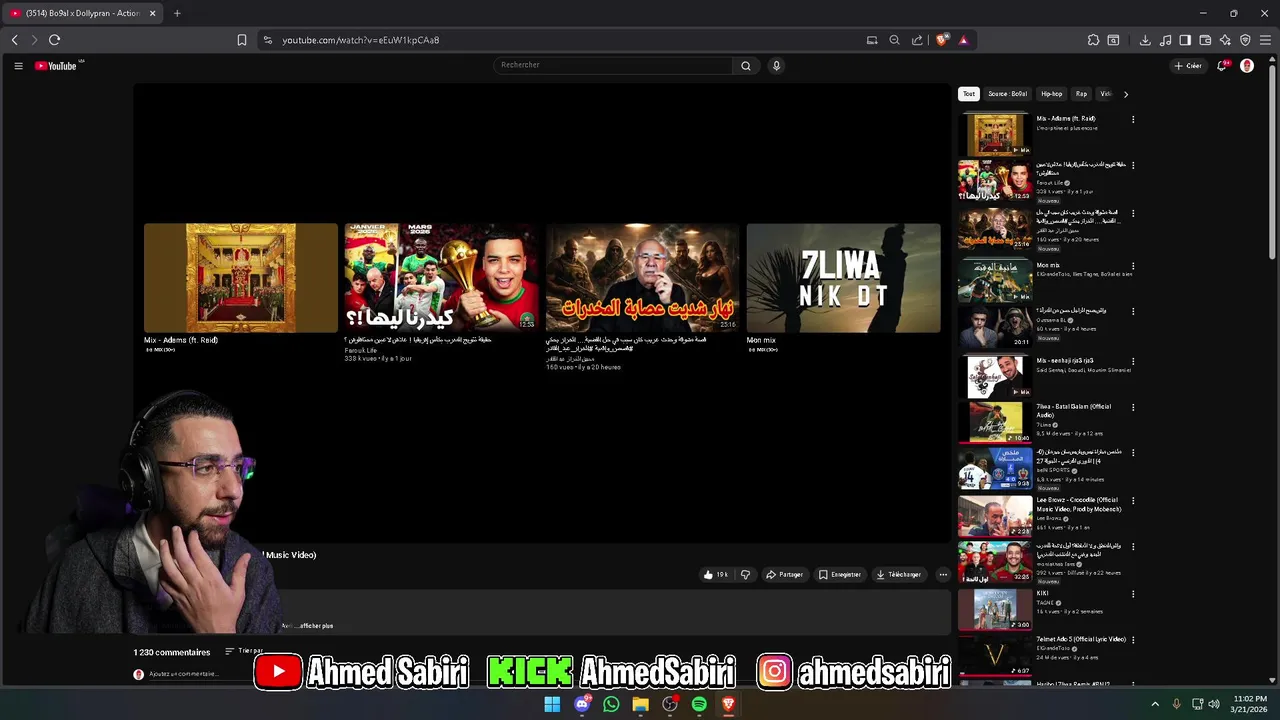This screenshot has height=720, width=1280.
Task: Select the Hip-hop filter chip
Action: point(1051,94)
